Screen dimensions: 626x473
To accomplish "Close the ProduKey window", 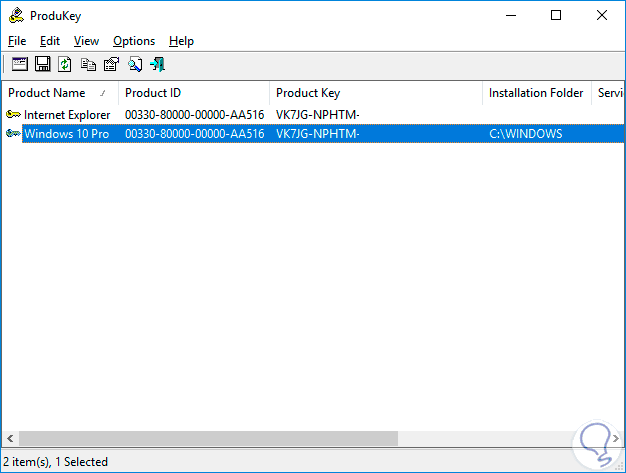I will coord(602,16).
